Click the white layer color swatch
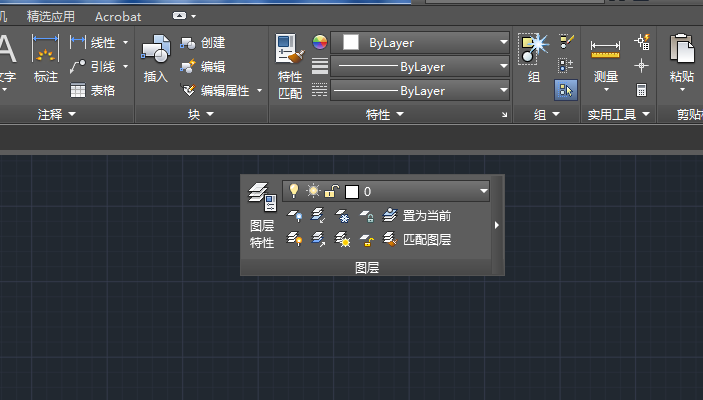The height and width of the screenshot is (400, 703). (351, 190)
